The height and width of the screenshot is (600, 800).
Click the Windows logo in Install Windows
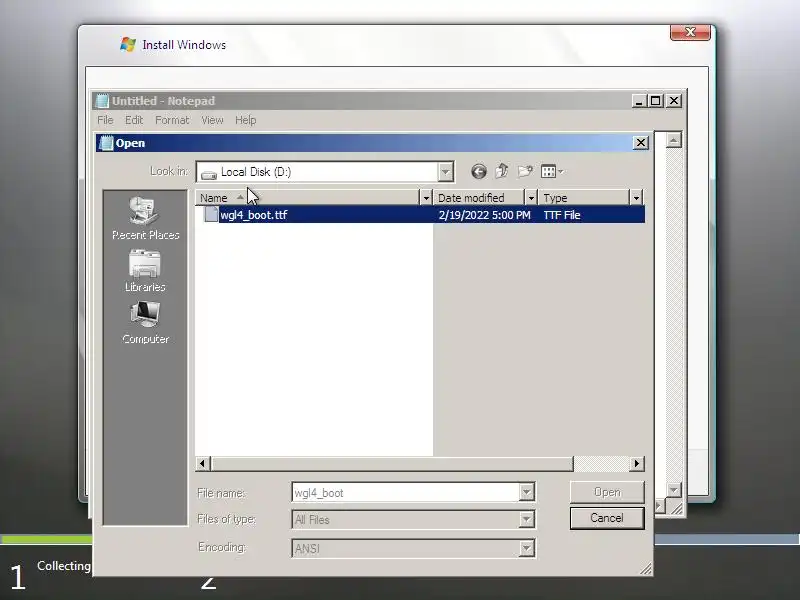[128, 44]
